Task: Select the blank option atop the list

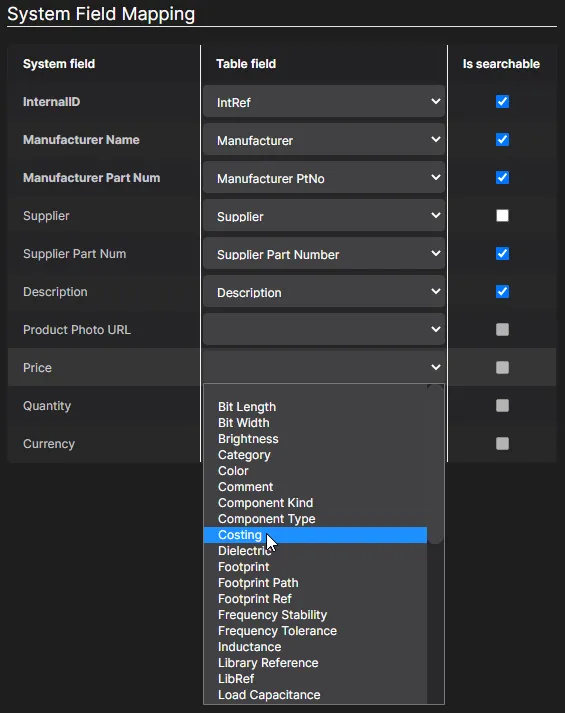Action: point(315,392)
